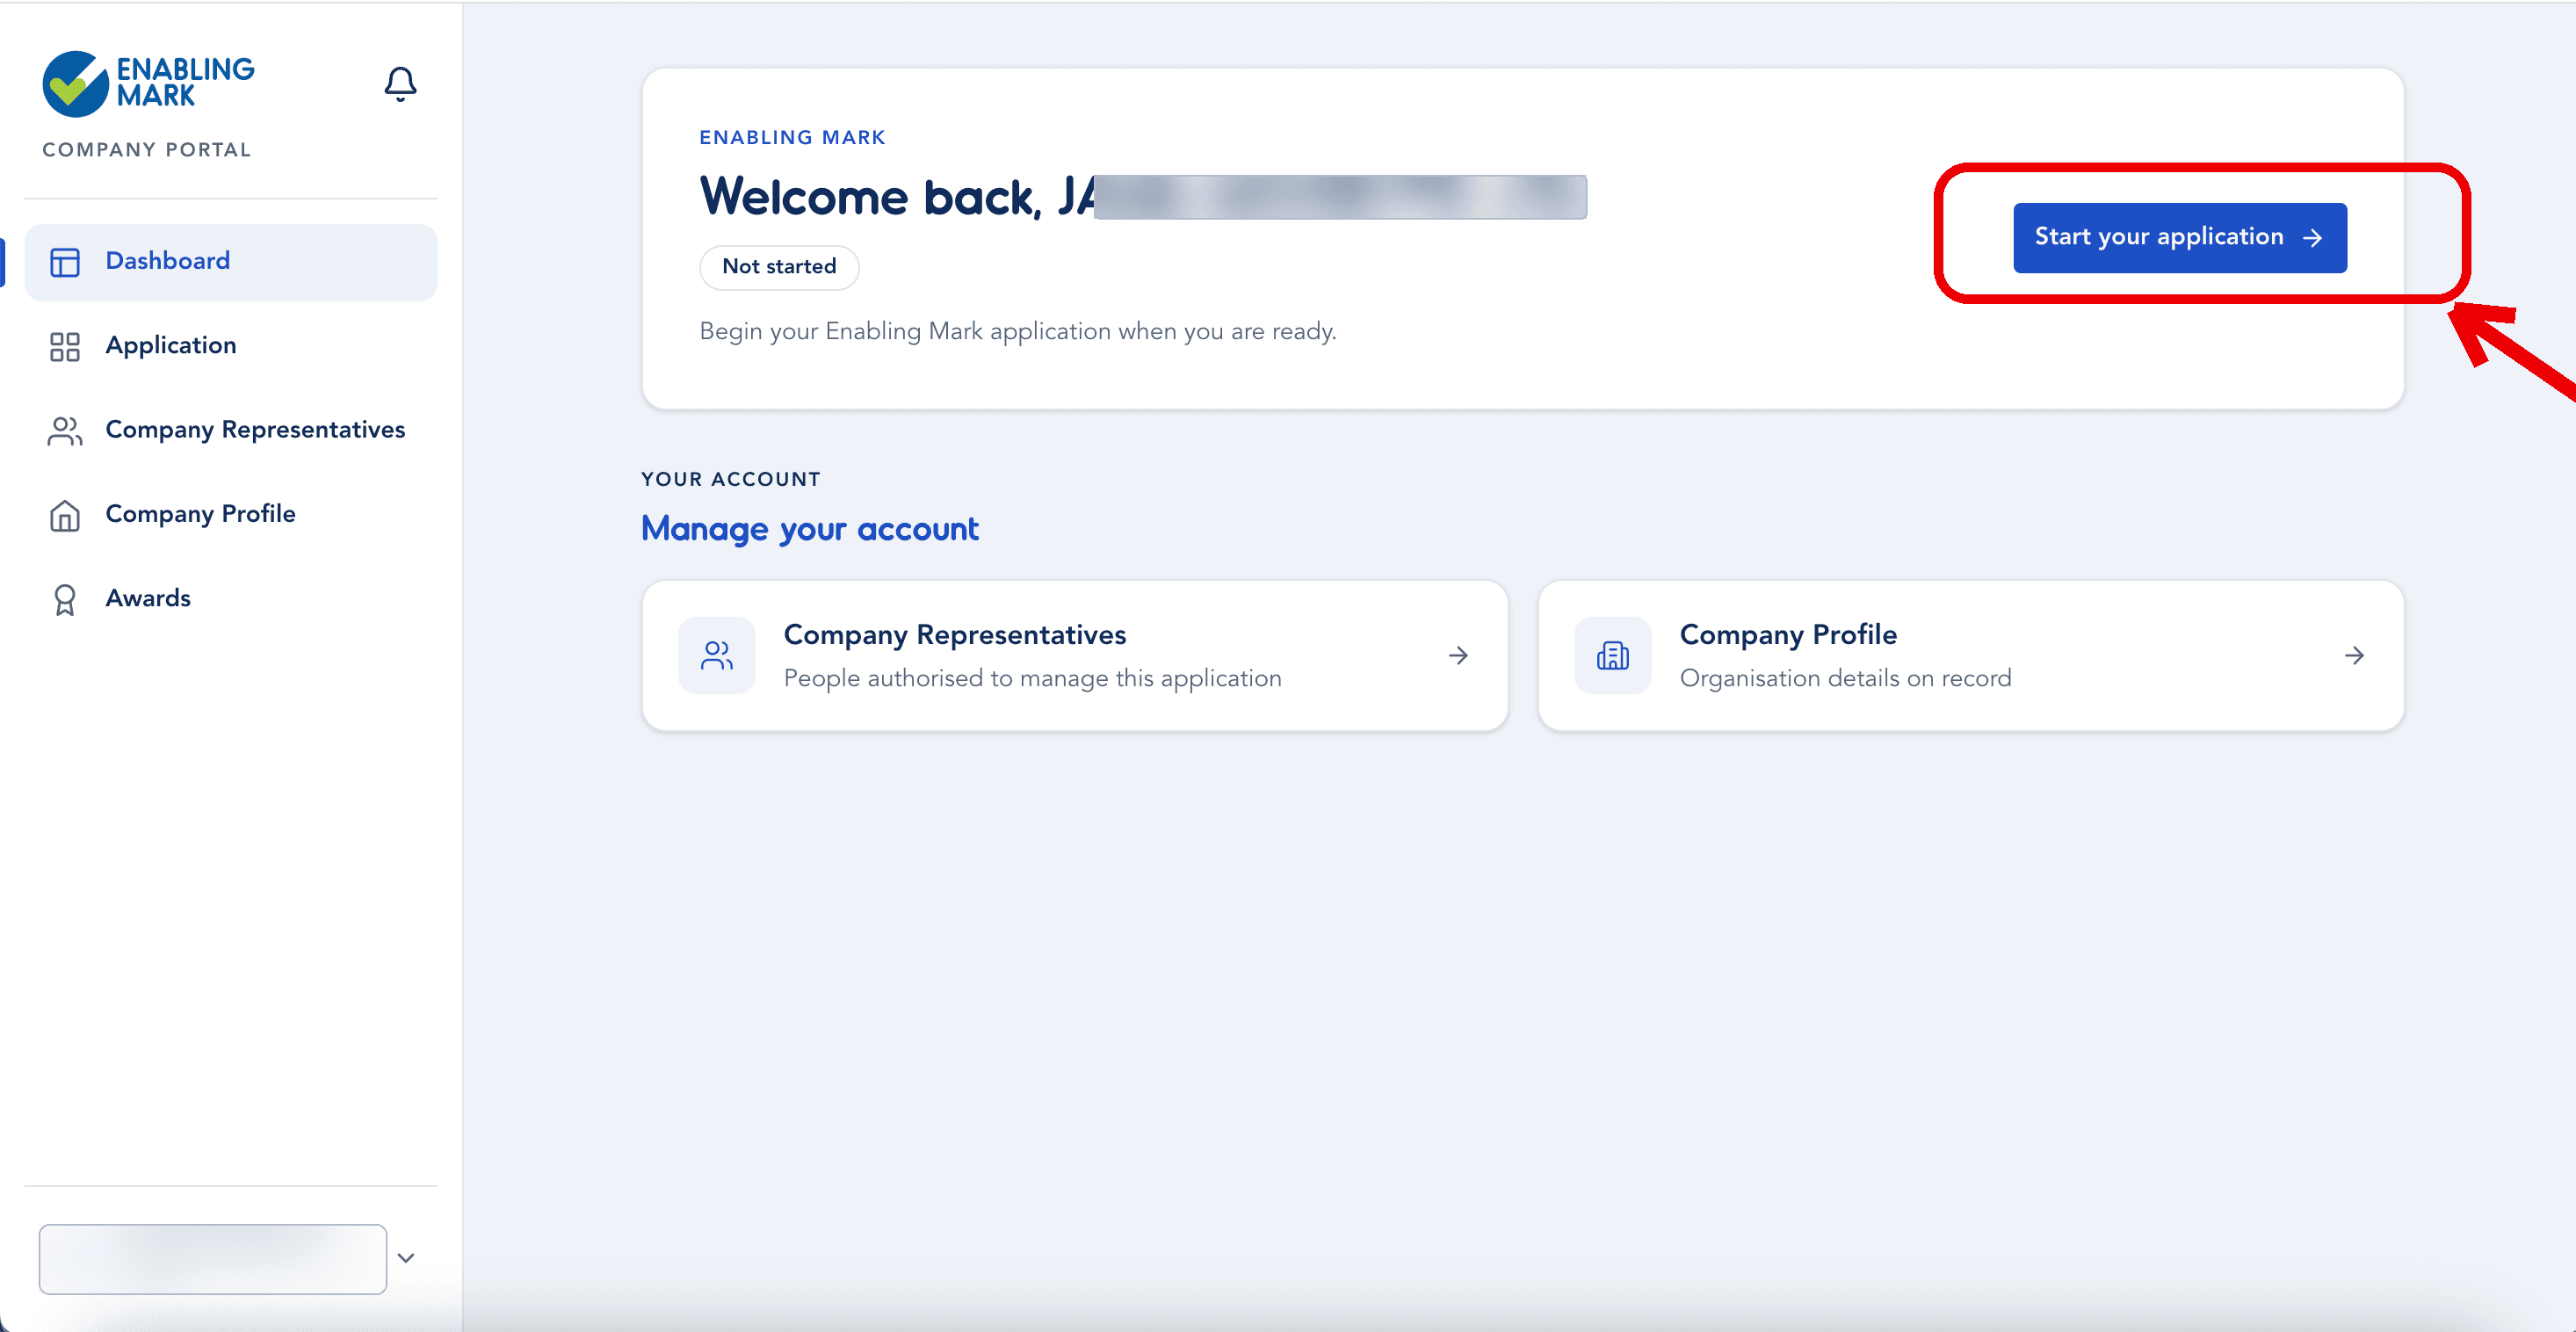The image size is (2576, 1332).
Task: Click Start your application button
Action: tap(2179, 237)
